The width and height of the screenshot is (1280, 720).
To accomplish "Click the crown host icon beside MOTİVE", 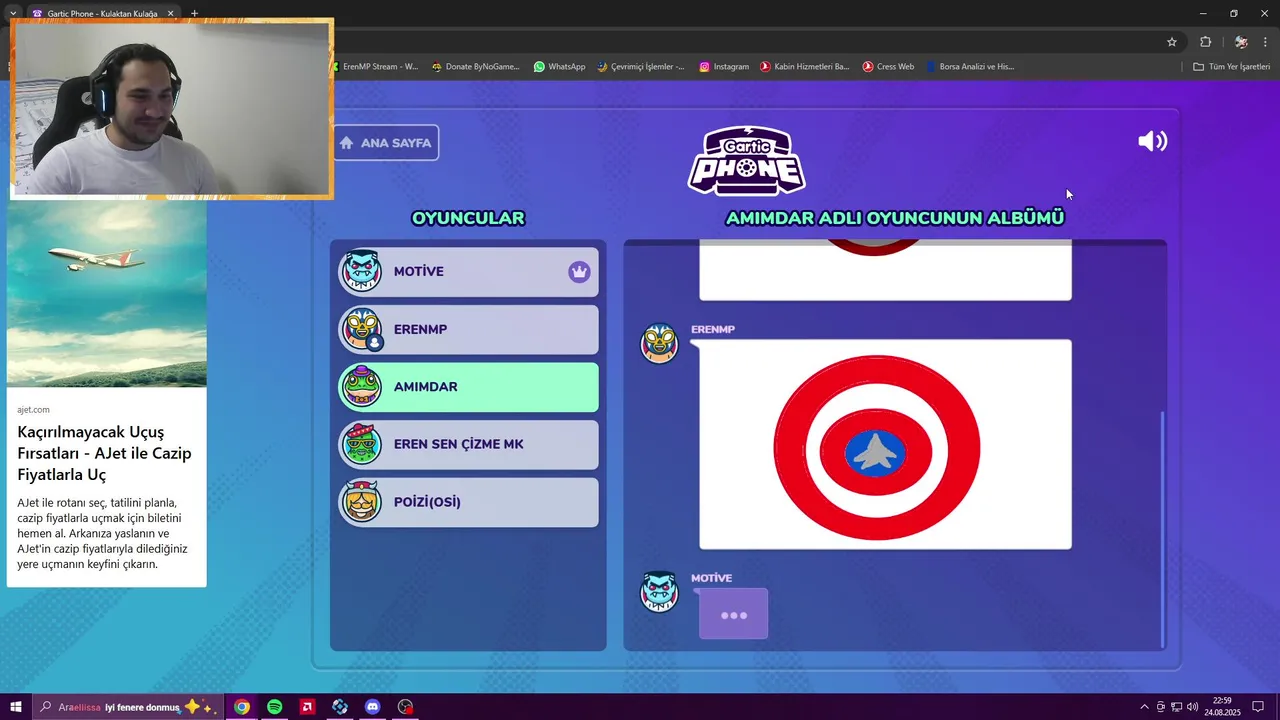I will (579, 271).
